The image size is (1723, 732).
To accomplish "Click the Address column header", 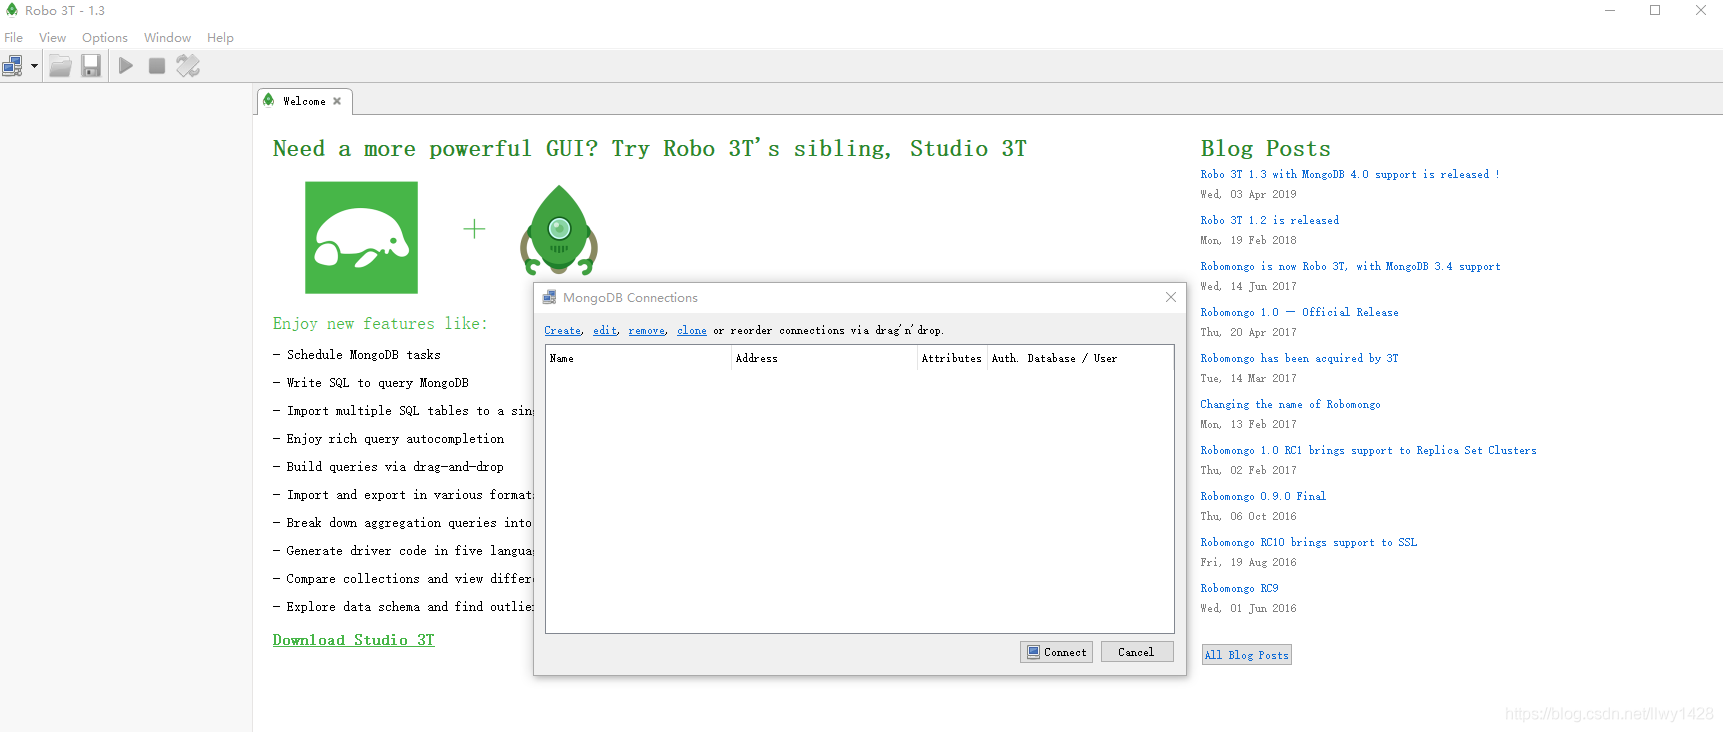I will [x=825, y=358].
